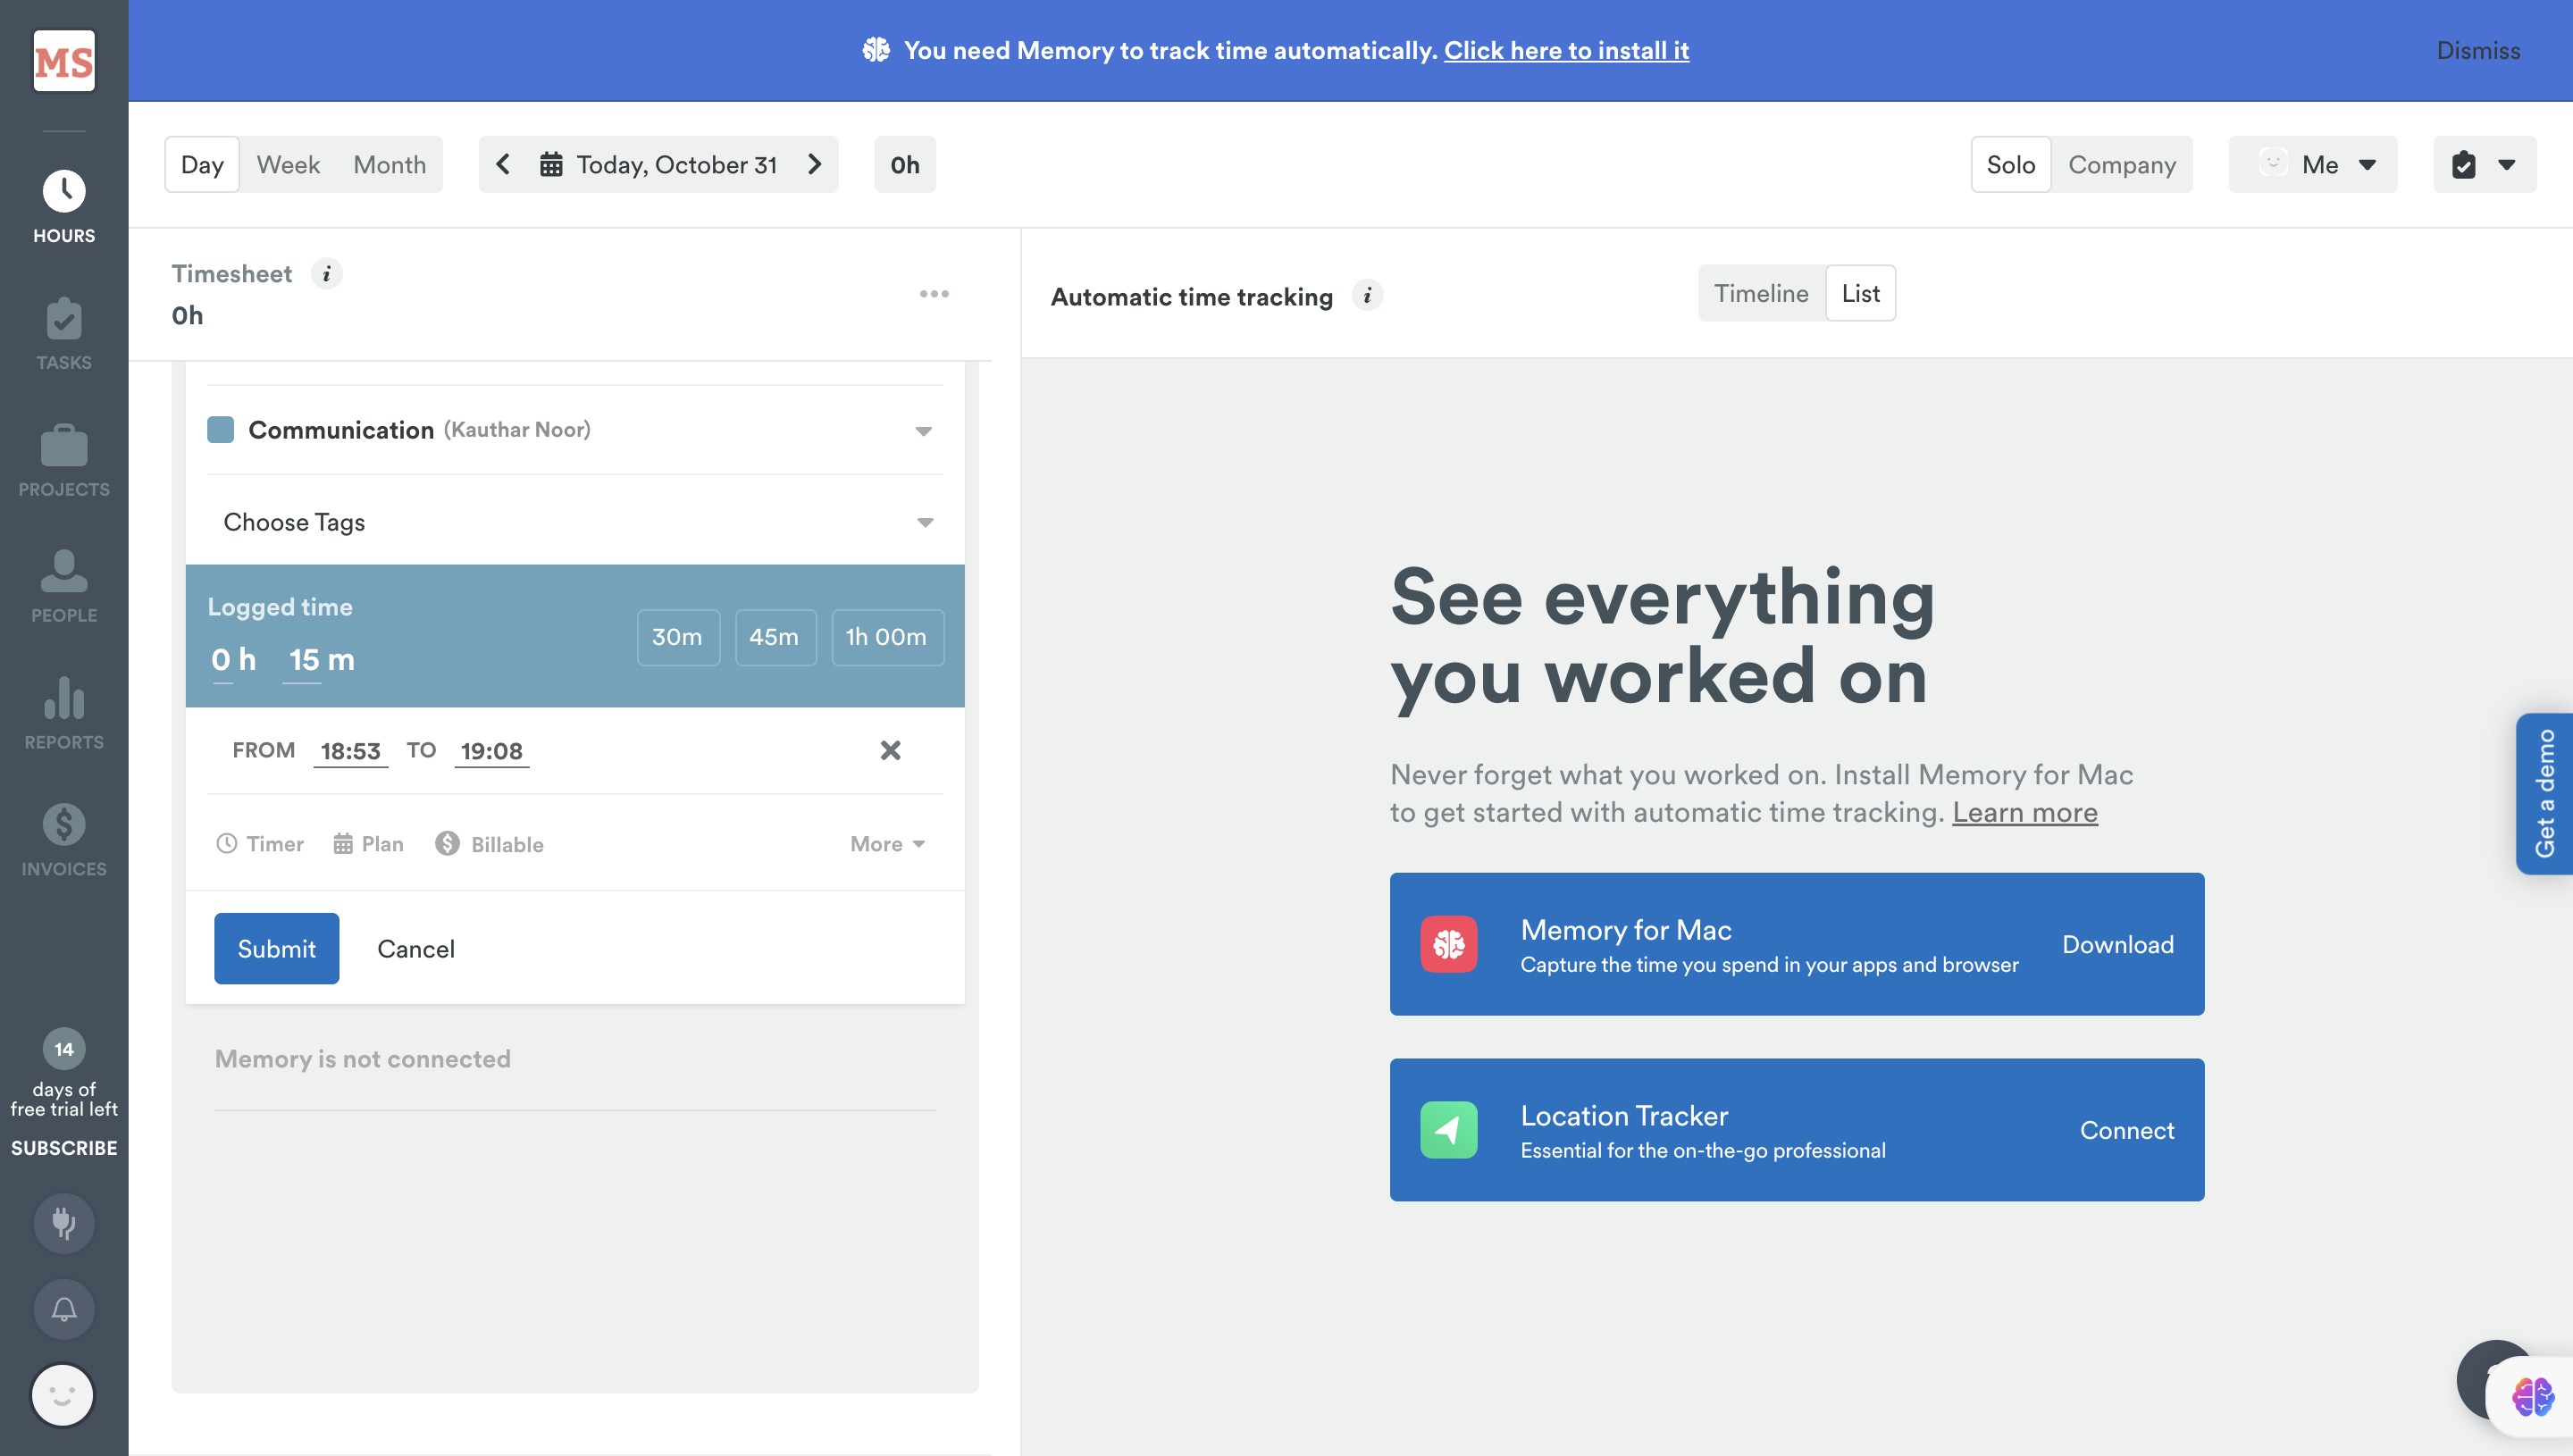2573x1456 pixels.
Task: Toggle the Billable option
Action: pyautogui.click(x=489, y=844)
